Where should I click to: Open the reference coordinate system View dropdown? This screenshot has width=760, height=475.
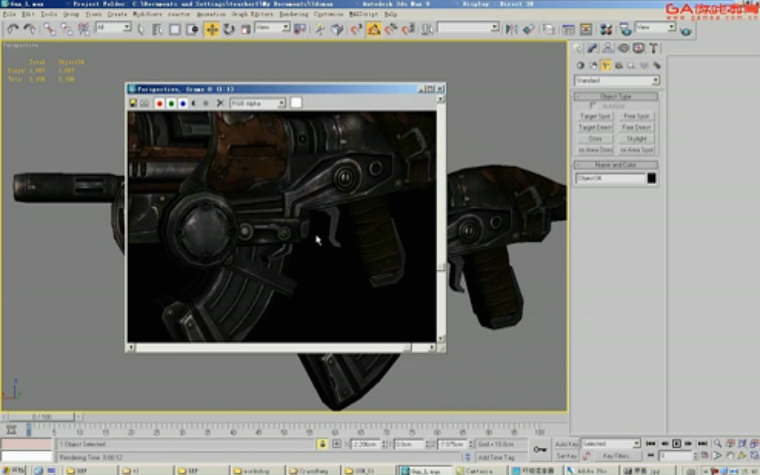point(272,27)
